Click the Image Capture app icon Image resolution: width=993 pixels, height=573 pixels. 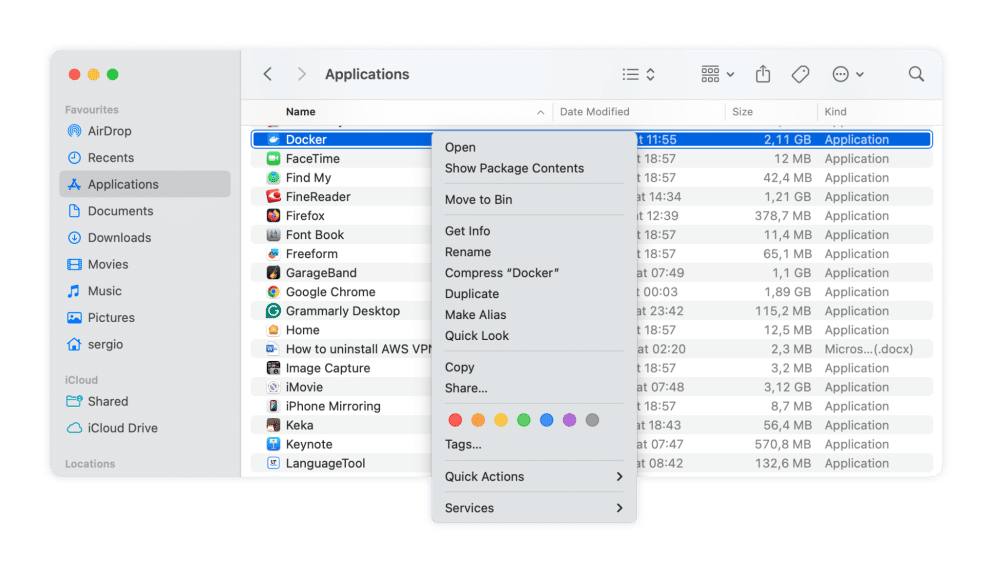pos(273,367)
